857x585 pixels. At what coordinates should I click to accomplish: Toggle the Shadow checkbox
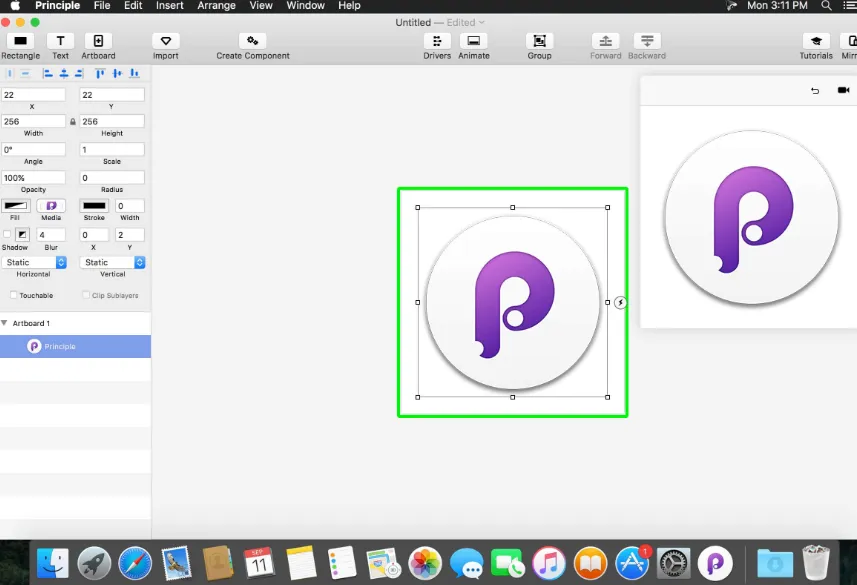[7, 235]
